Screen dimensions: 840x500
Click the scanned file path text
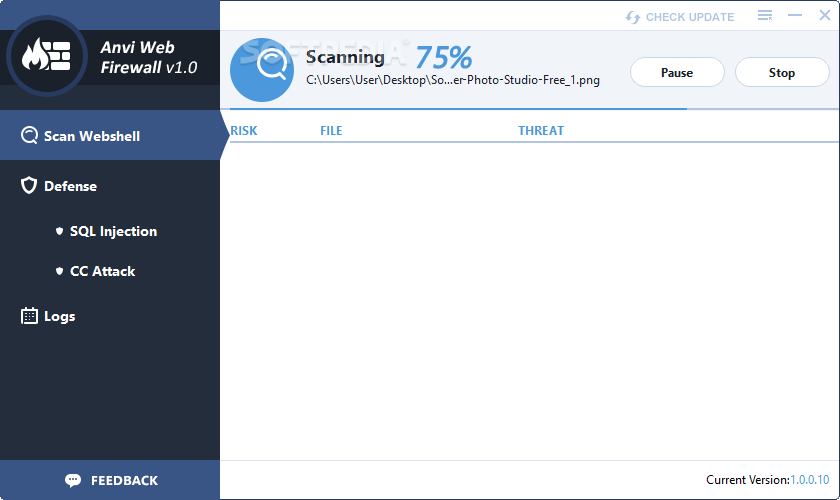pos(453,80)
